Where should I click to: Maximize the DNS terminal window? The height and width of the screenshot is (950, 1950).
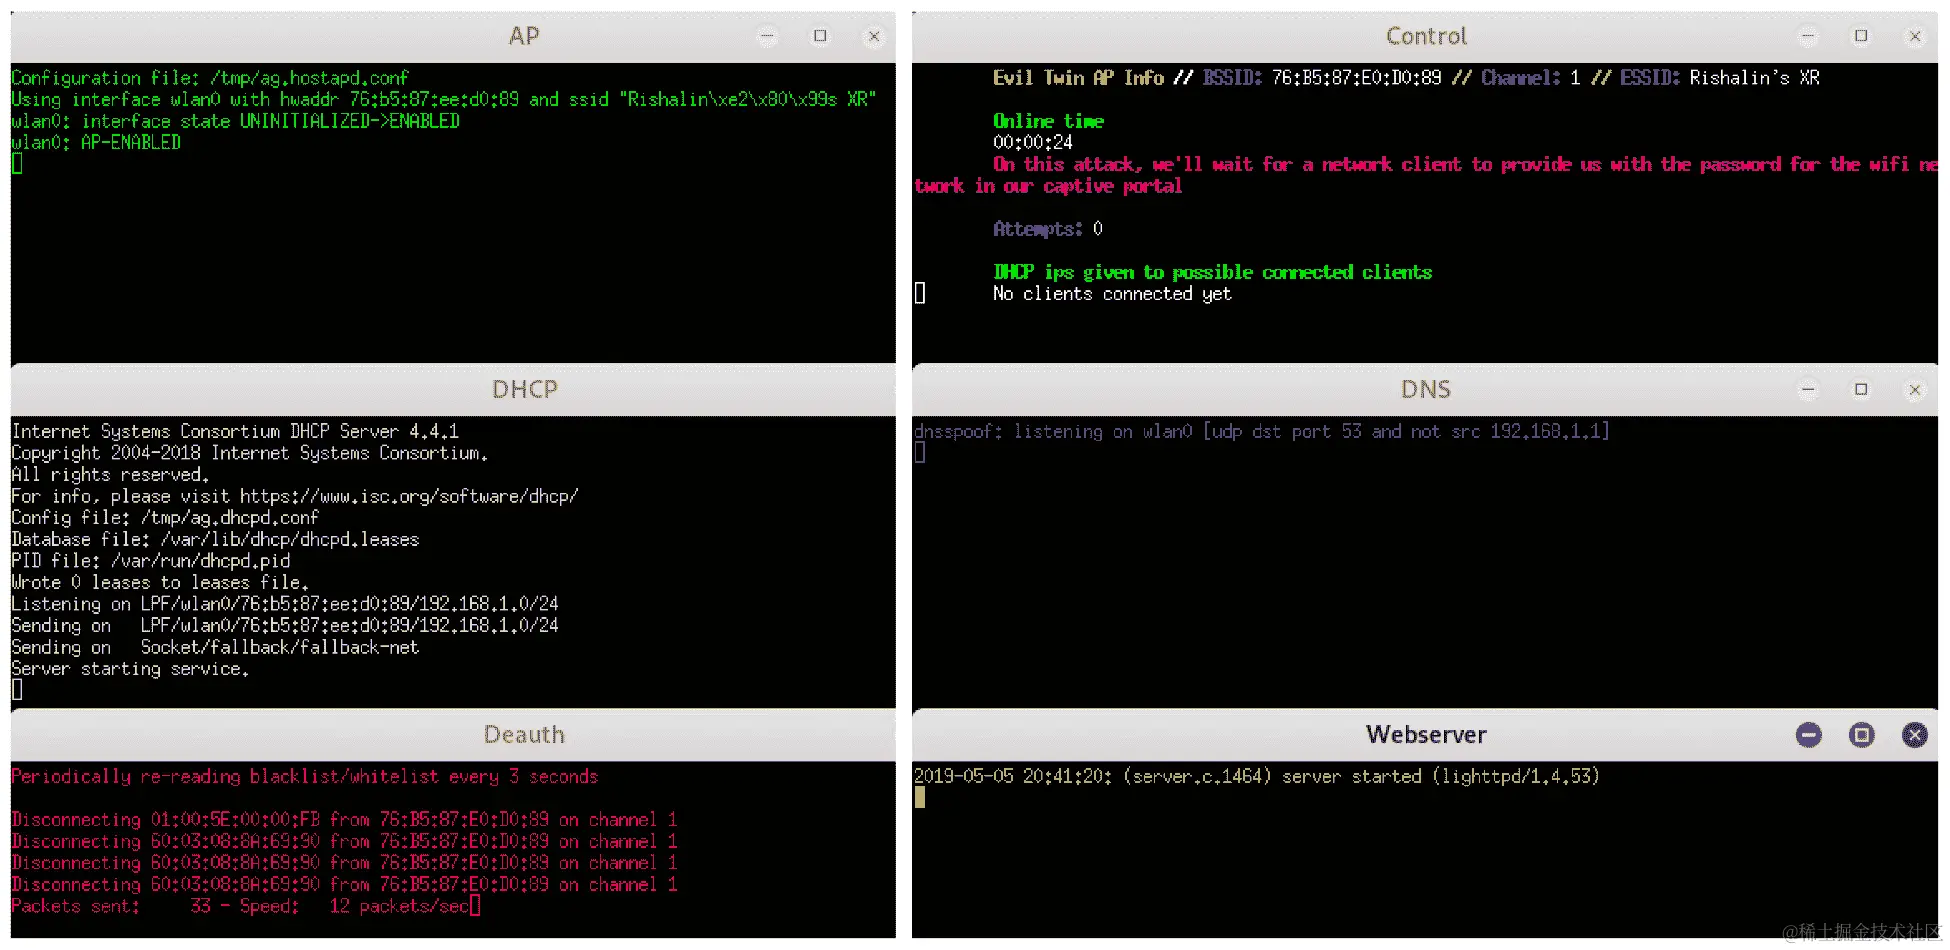[x=1861, y=389]
